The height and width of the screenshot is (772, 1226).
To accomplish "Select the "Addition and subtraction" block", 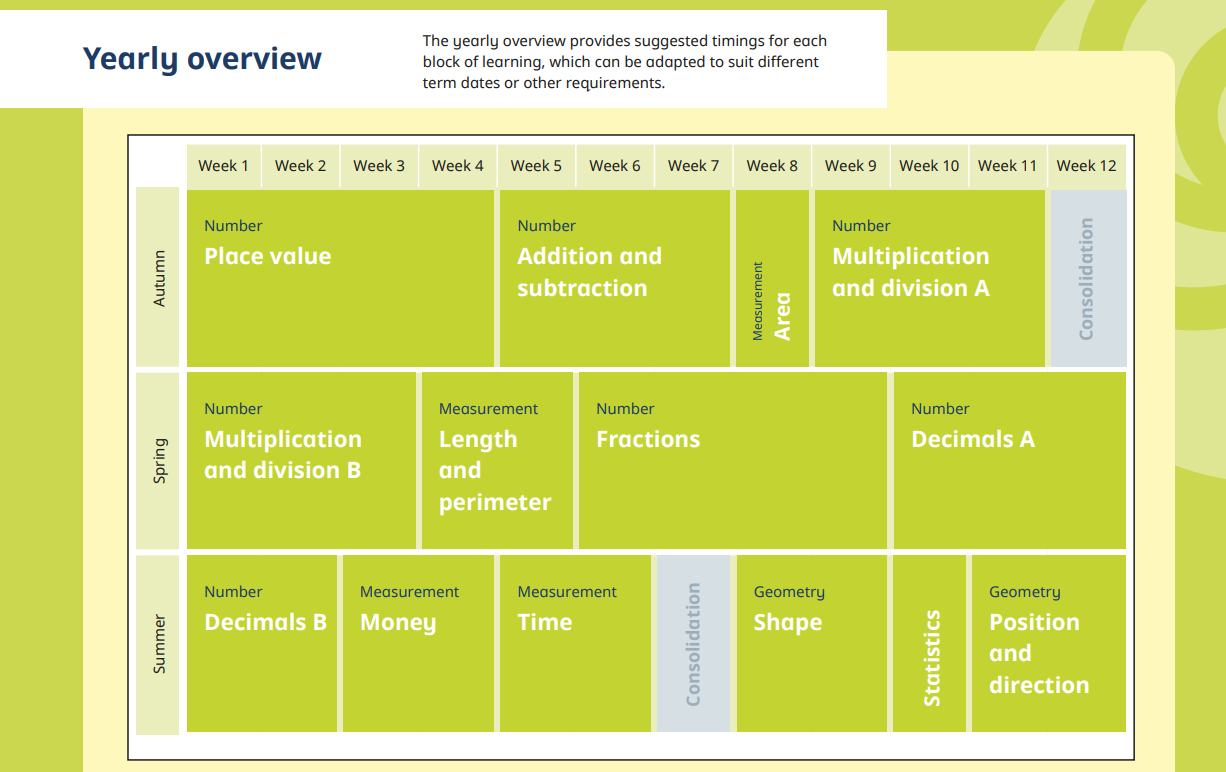I will pos(615,278).
